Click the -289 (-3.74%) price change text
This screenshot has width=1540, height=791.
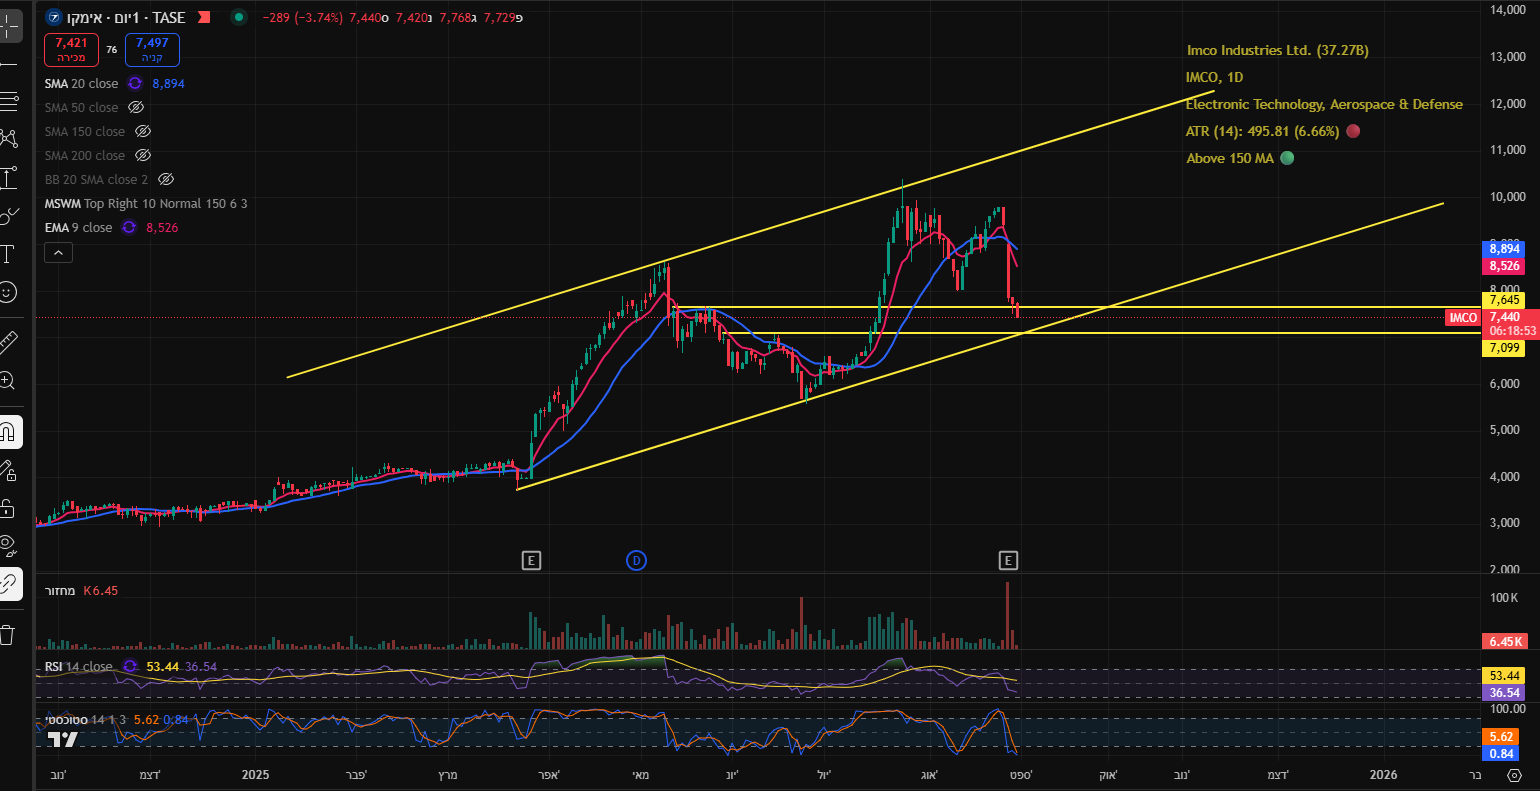302,18
